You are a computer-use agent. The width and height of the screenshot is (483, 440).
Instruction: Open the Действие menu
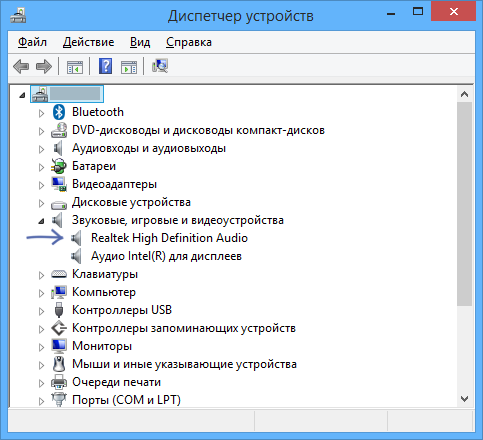pyautogui.click(x=88, y=42)
